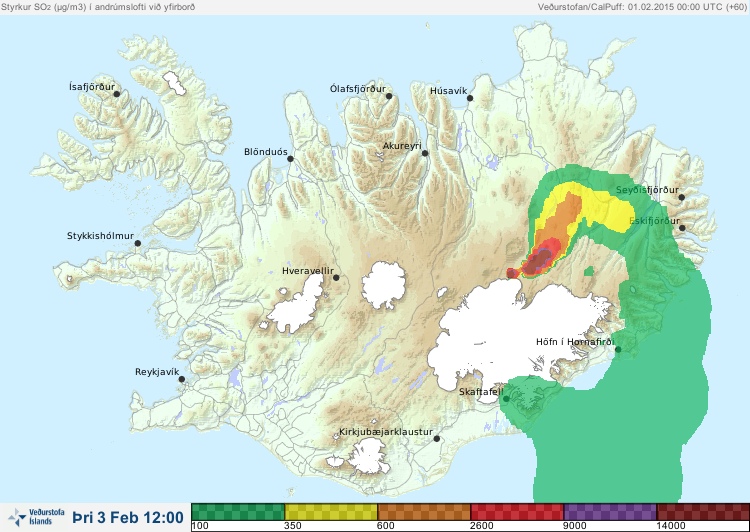Click the purple plume core near the eruption
The height and width of the screenshot is (532, 750).
pos(540,260)
